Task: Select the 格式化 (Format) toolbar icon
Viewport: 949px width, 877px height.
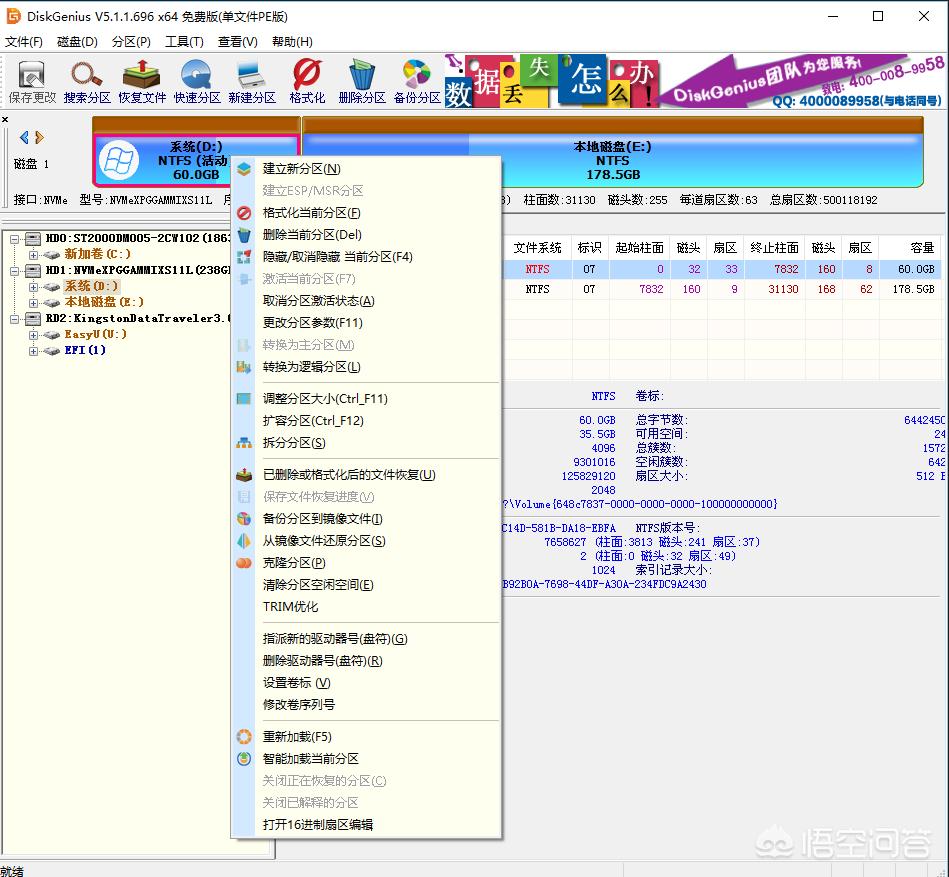Action: (x=305, y=78)
